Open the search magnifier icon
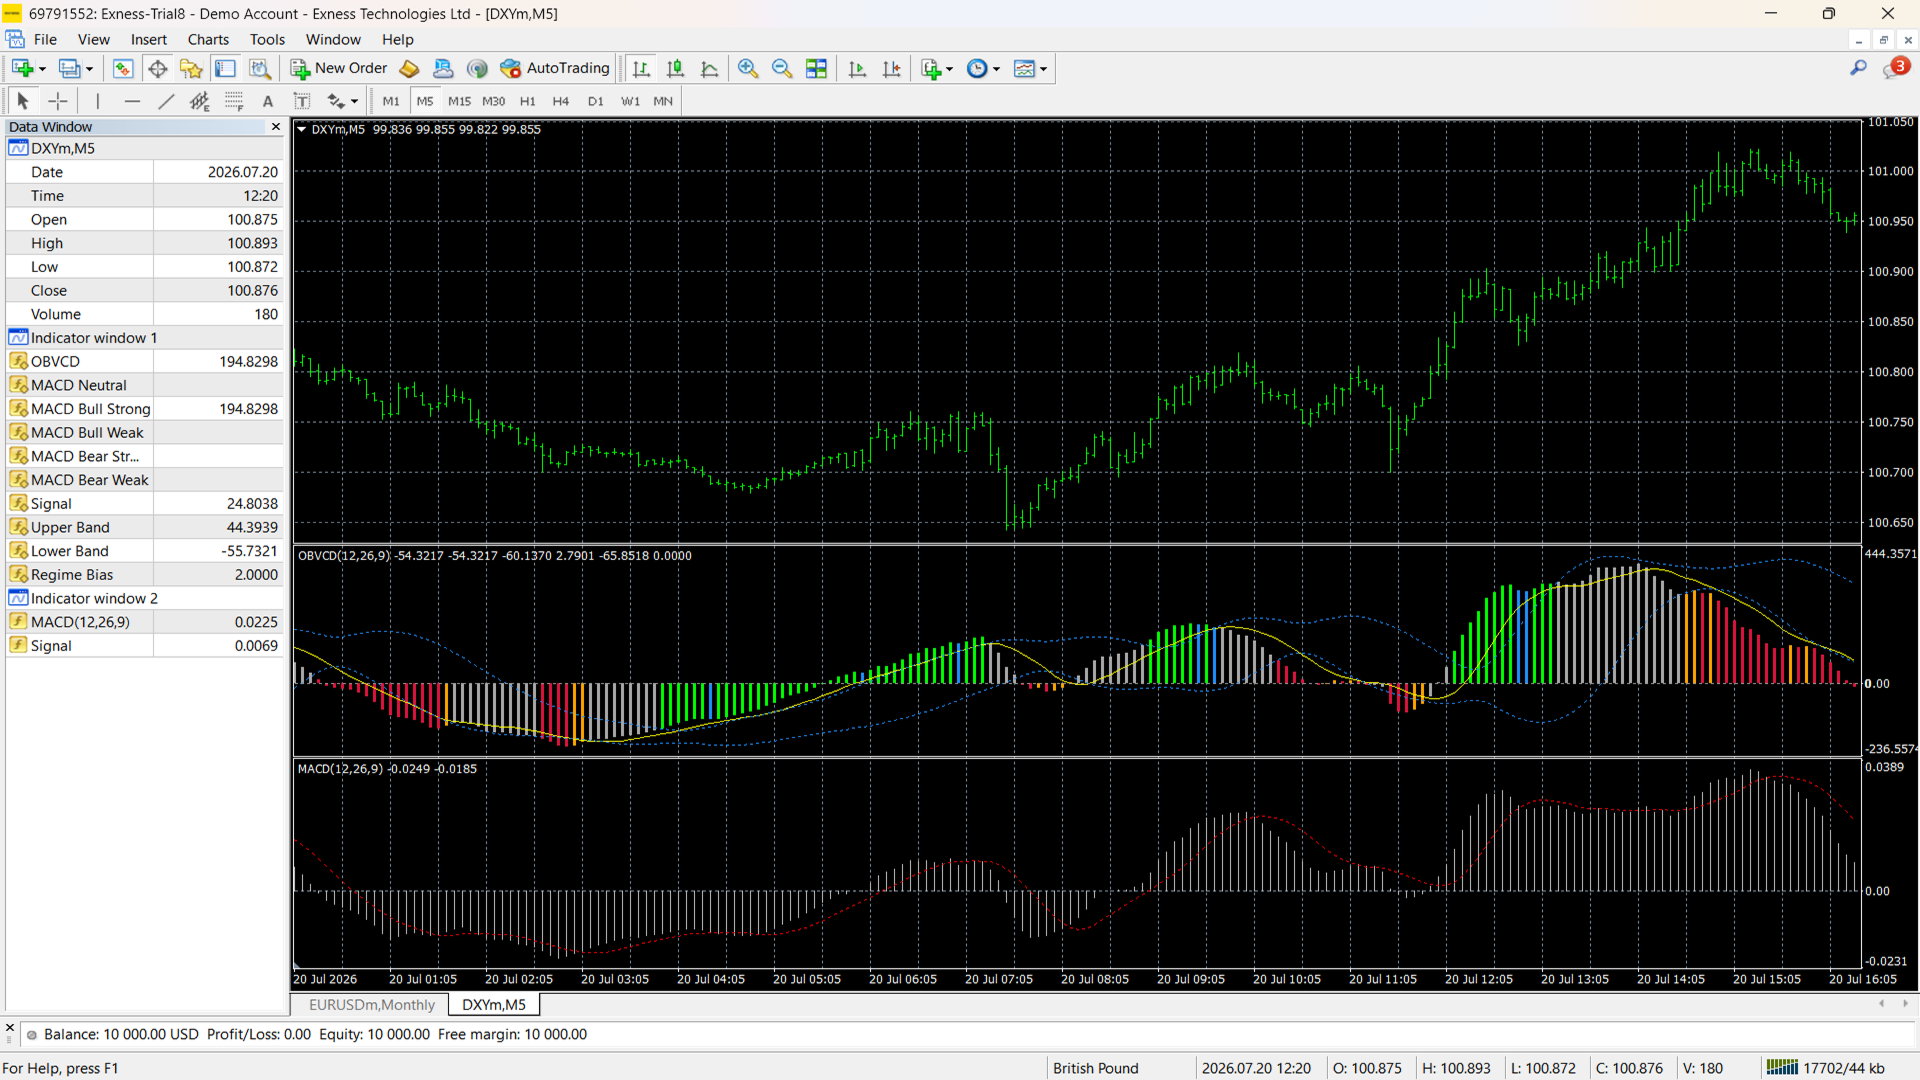This screenshot has width=1920, height=1080. 1858,68
